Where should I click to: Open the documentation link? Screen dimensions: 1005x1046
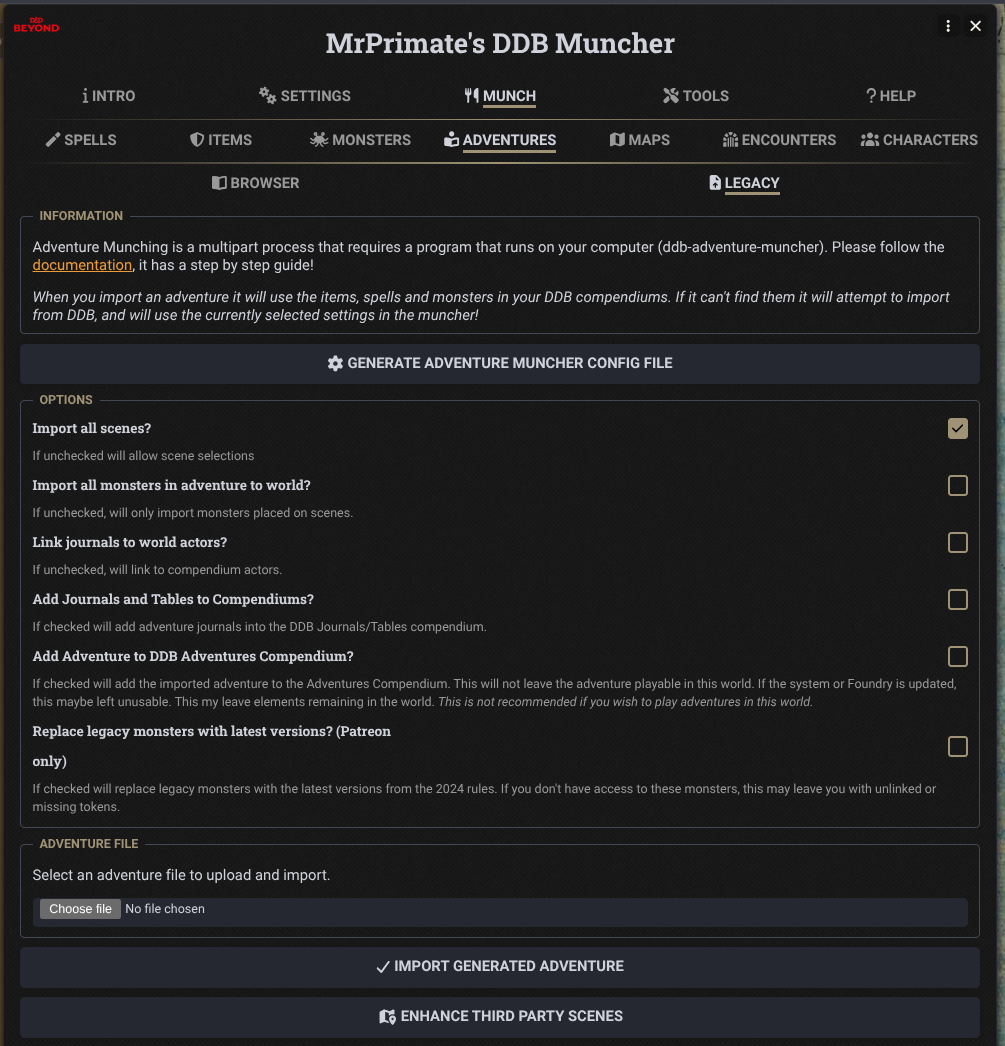point(82,266)
